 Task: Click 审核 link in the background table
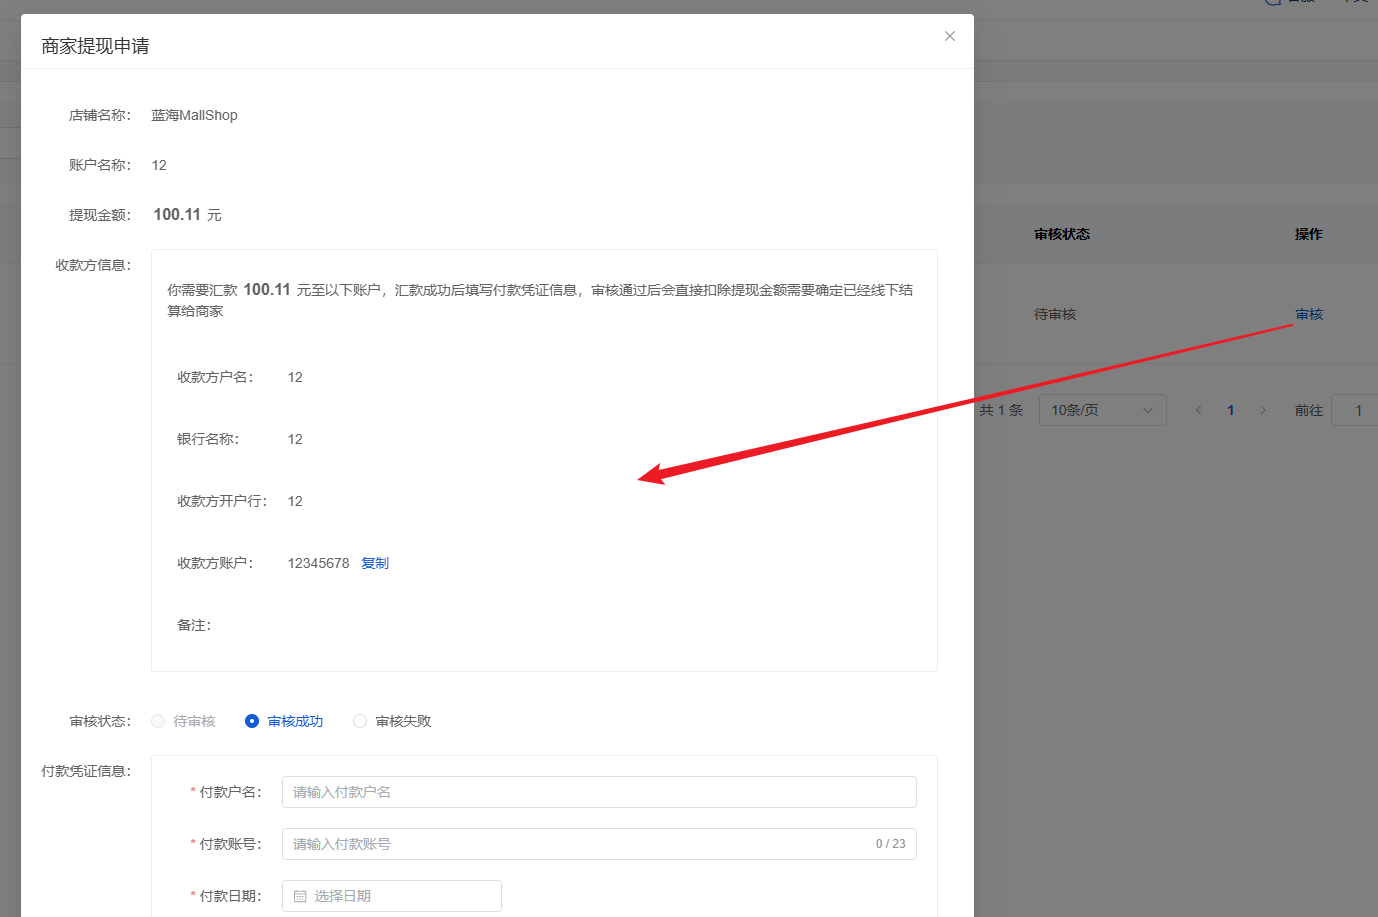click(x=1309, y=314)
